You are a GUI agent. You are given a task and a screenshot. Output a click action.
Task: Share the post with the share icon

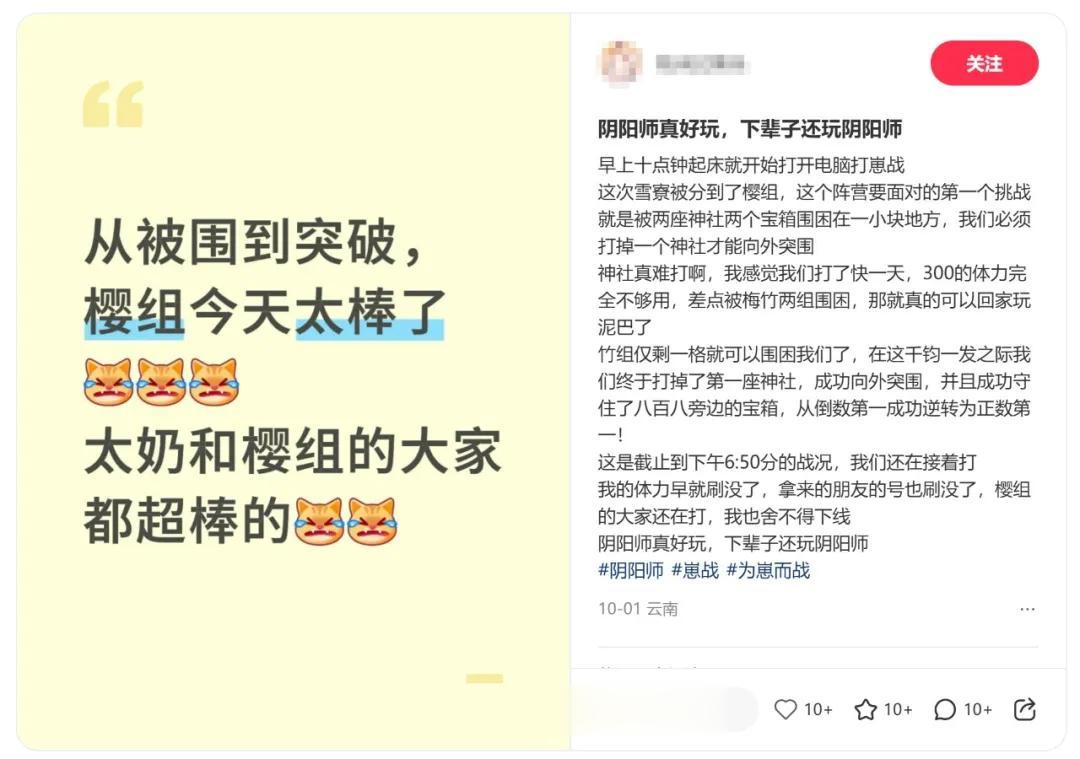1025,709
